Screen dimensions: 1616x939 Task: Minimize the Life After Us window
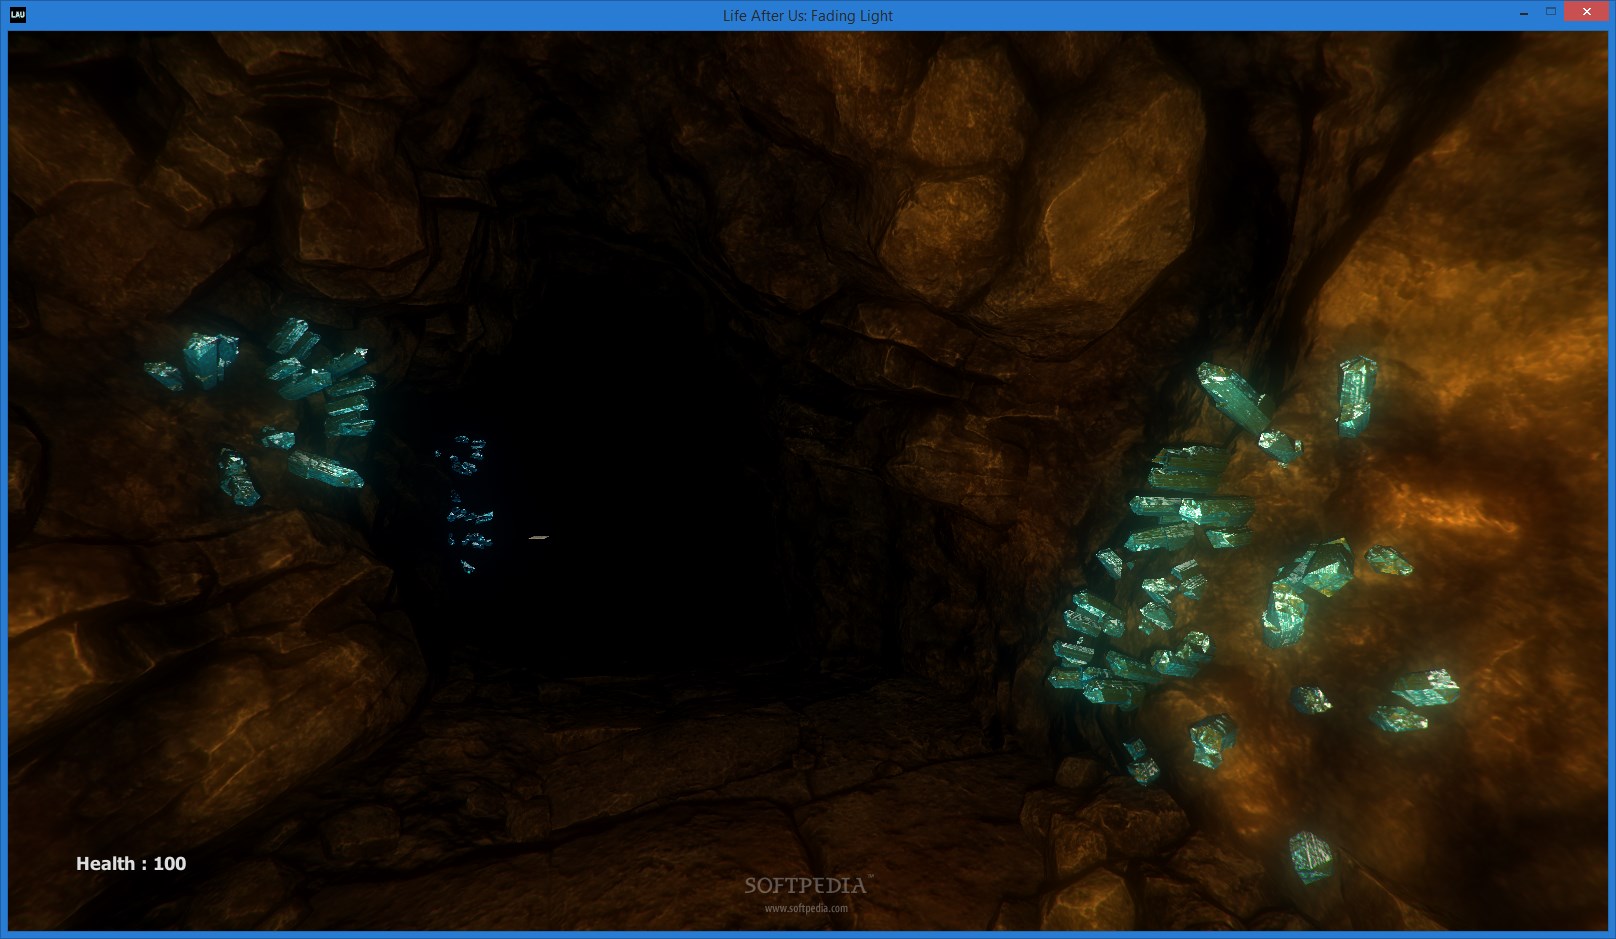pyautogui.click(x=1523, y=13)
